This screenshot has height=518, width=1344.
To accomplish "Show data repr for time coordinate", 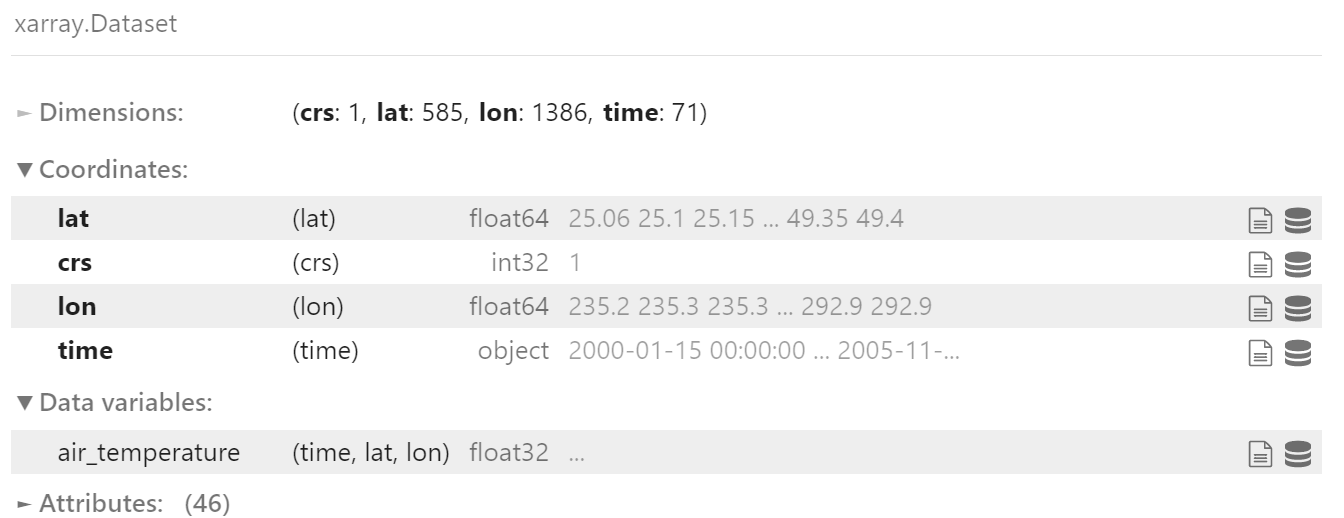I will click(1297, 351).
